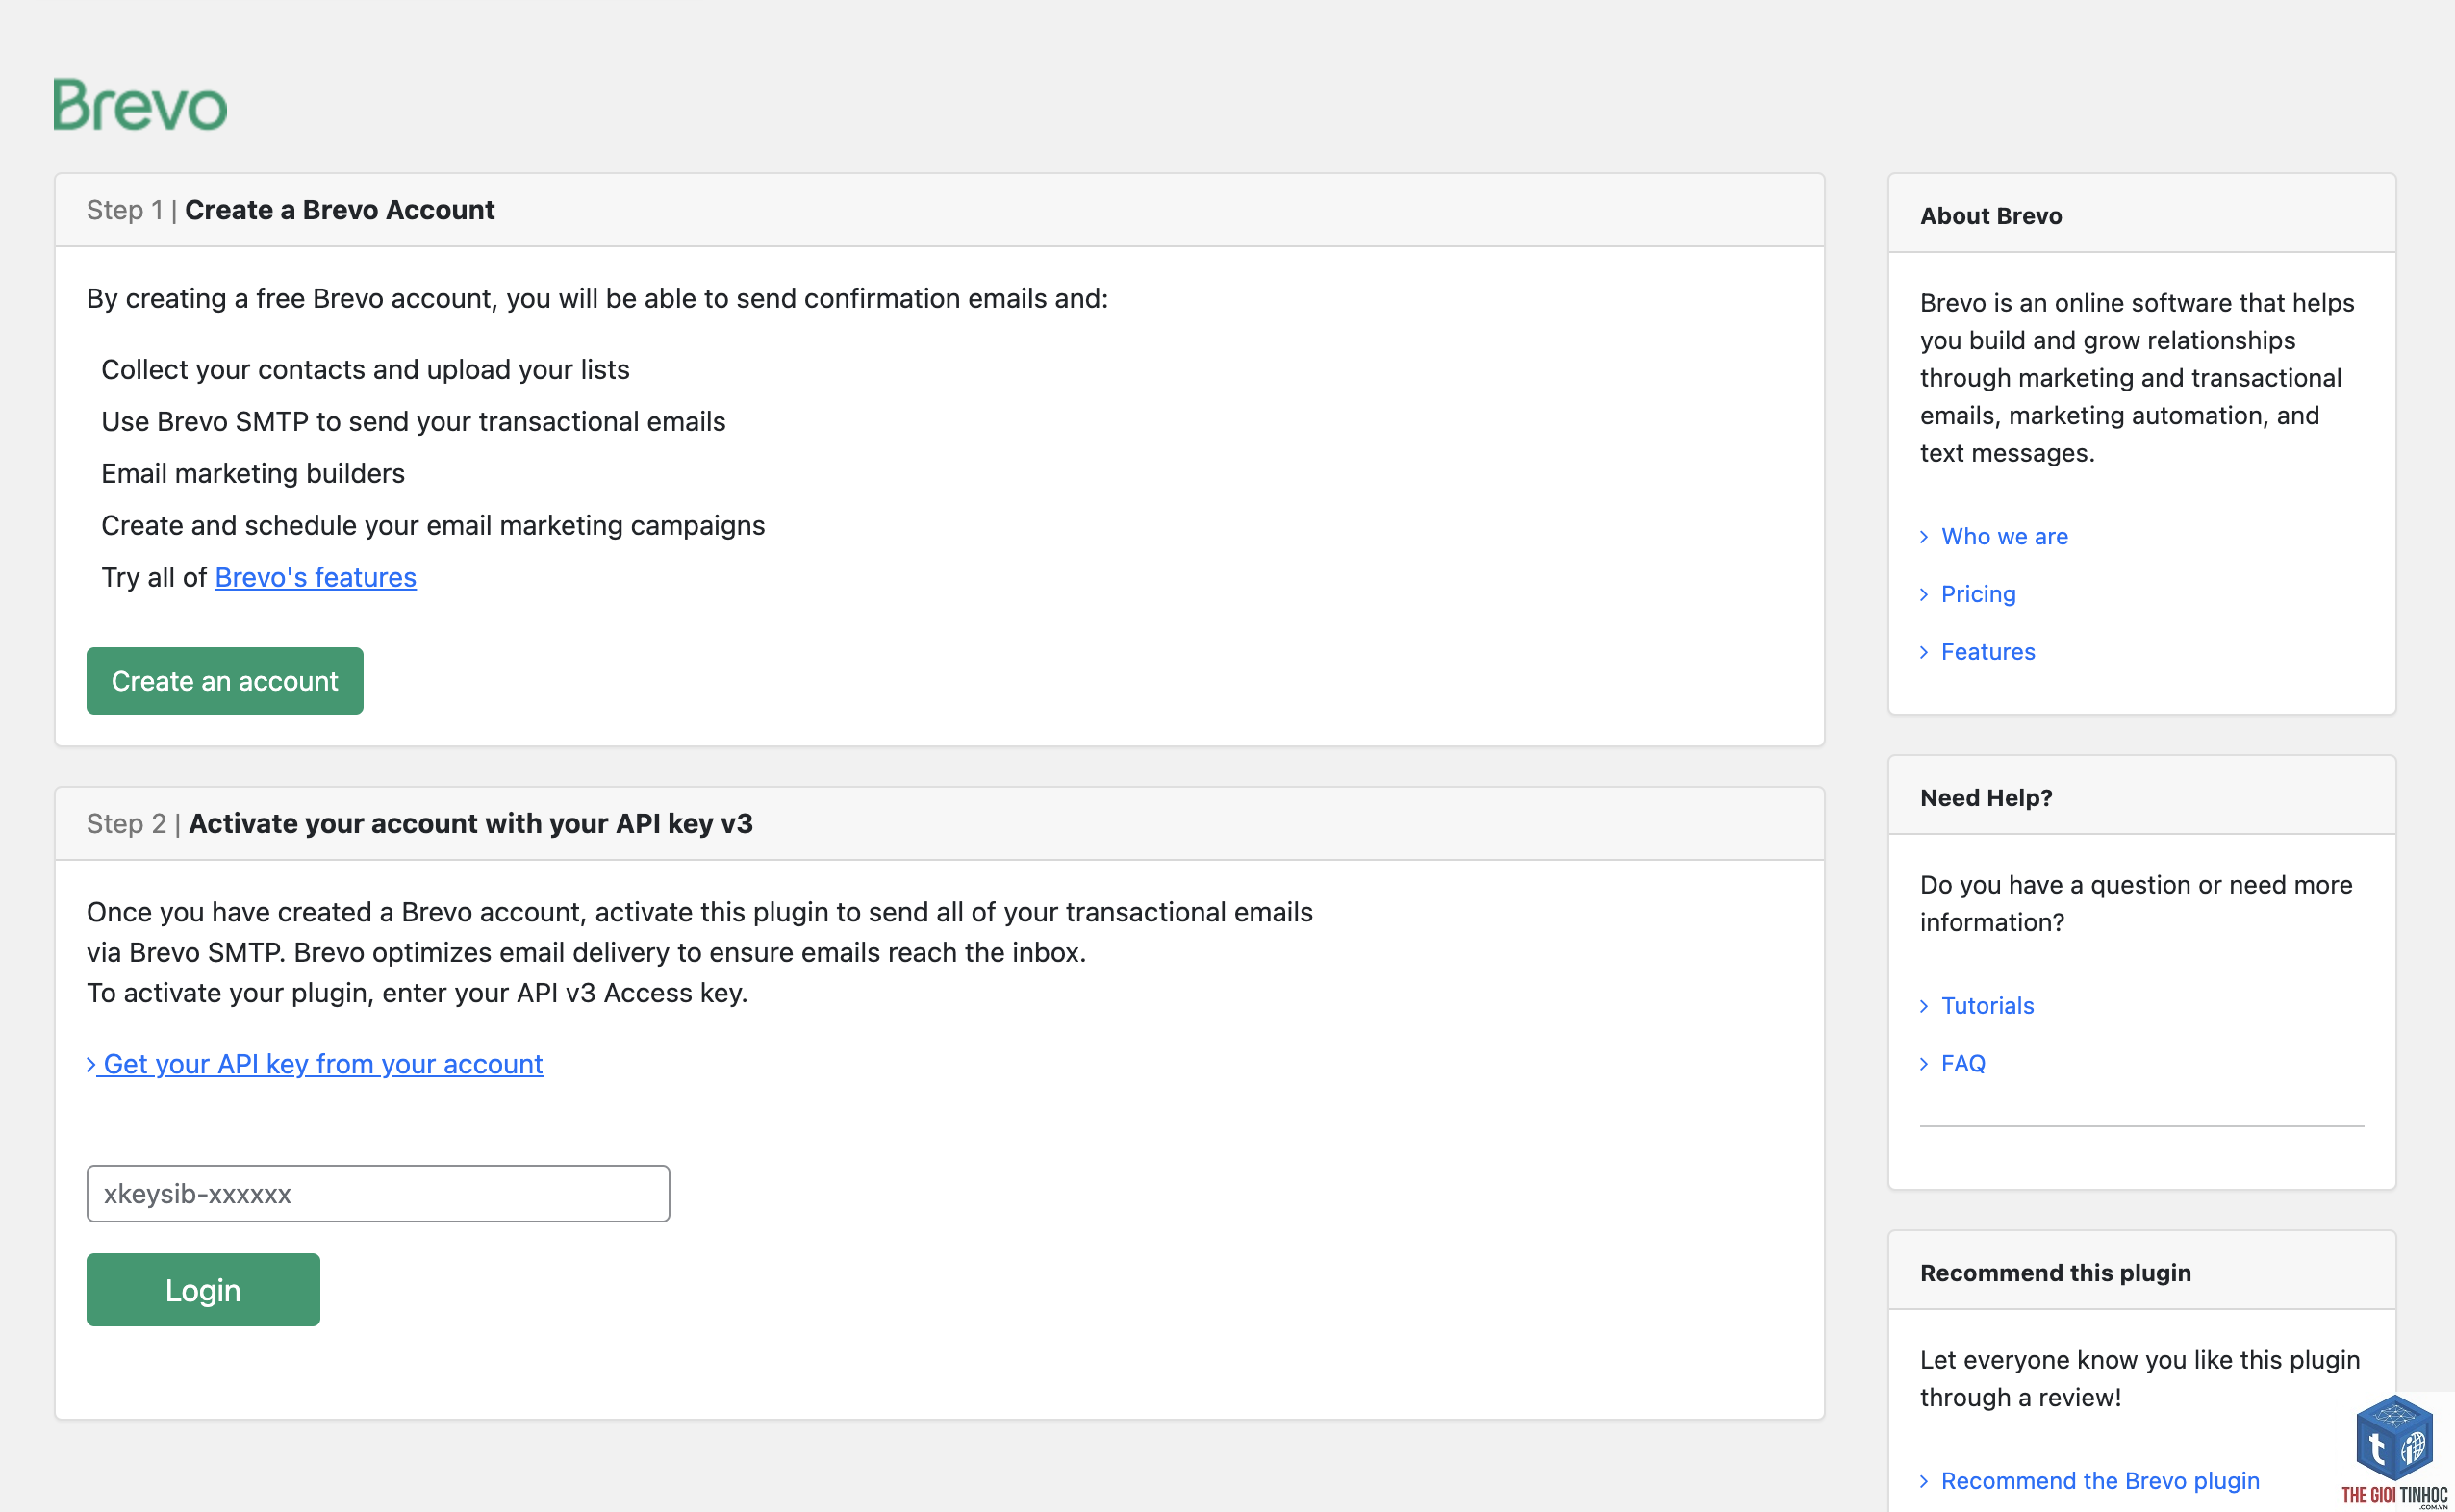Click the Step 1 Create a Brevo Account heading
Viewport: 2455px width, 1512px height.
point(290,210)
